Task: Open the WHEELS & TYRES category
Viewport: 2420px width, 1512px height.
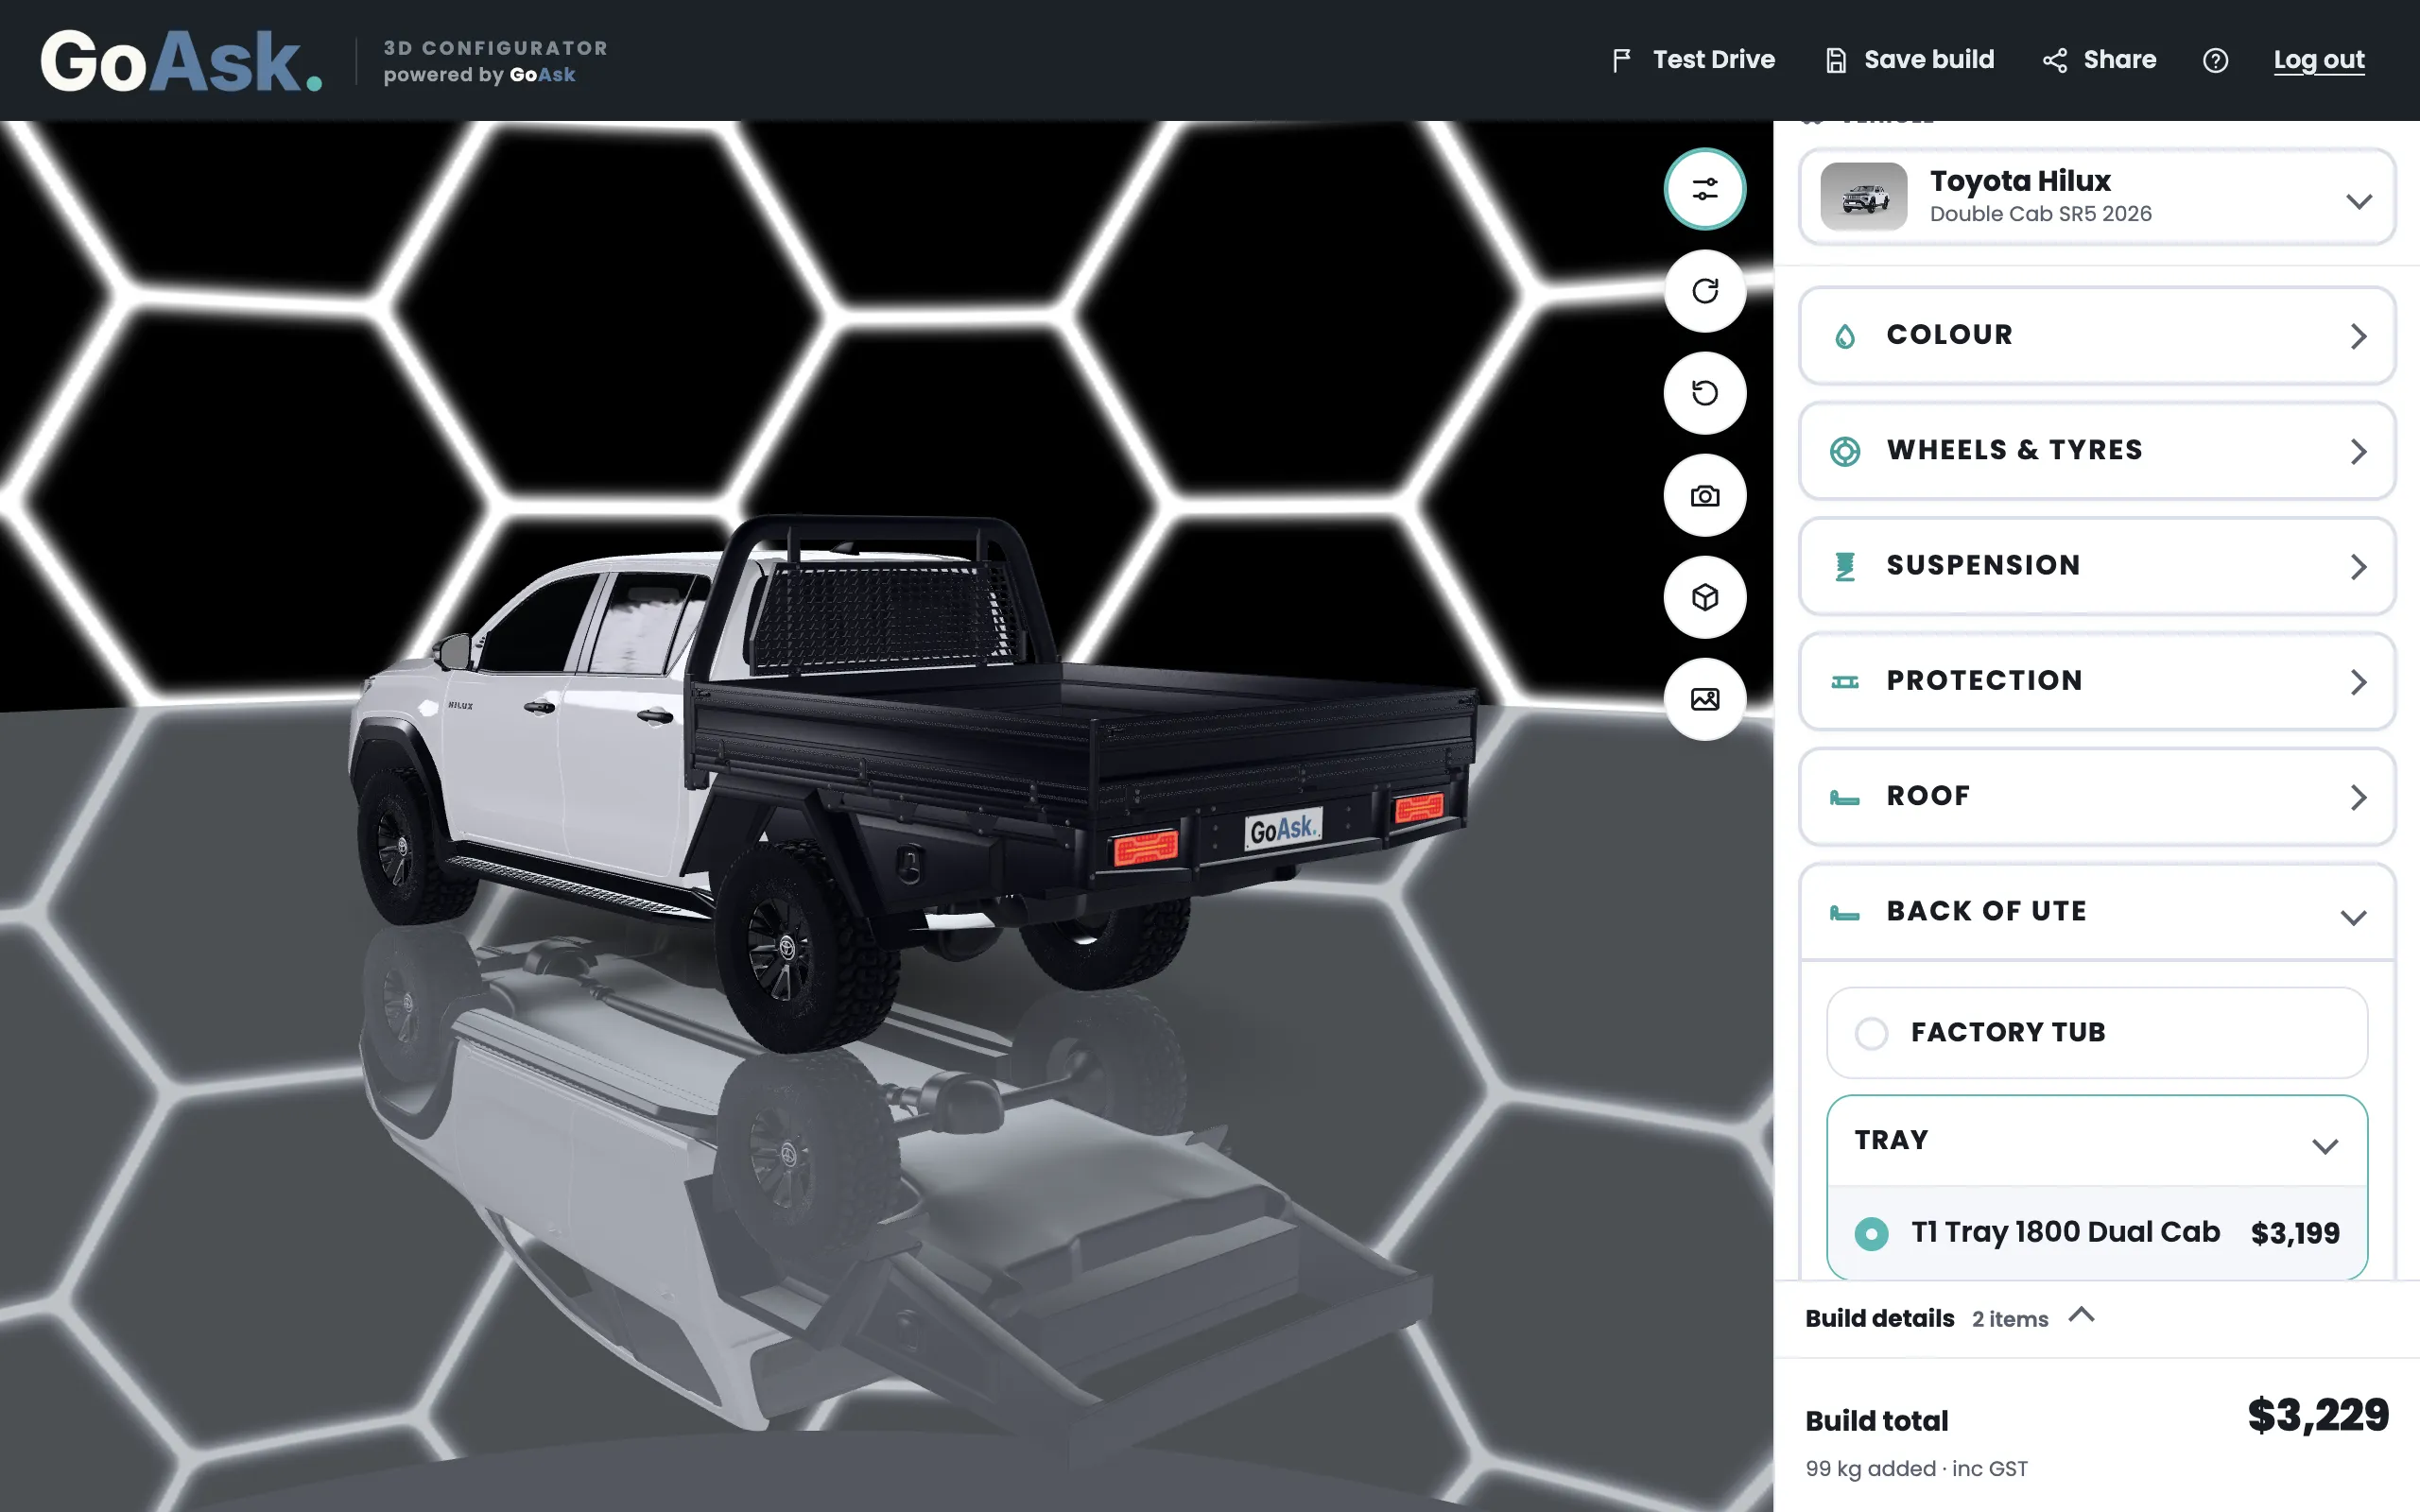Action: tap(2097, 451)
